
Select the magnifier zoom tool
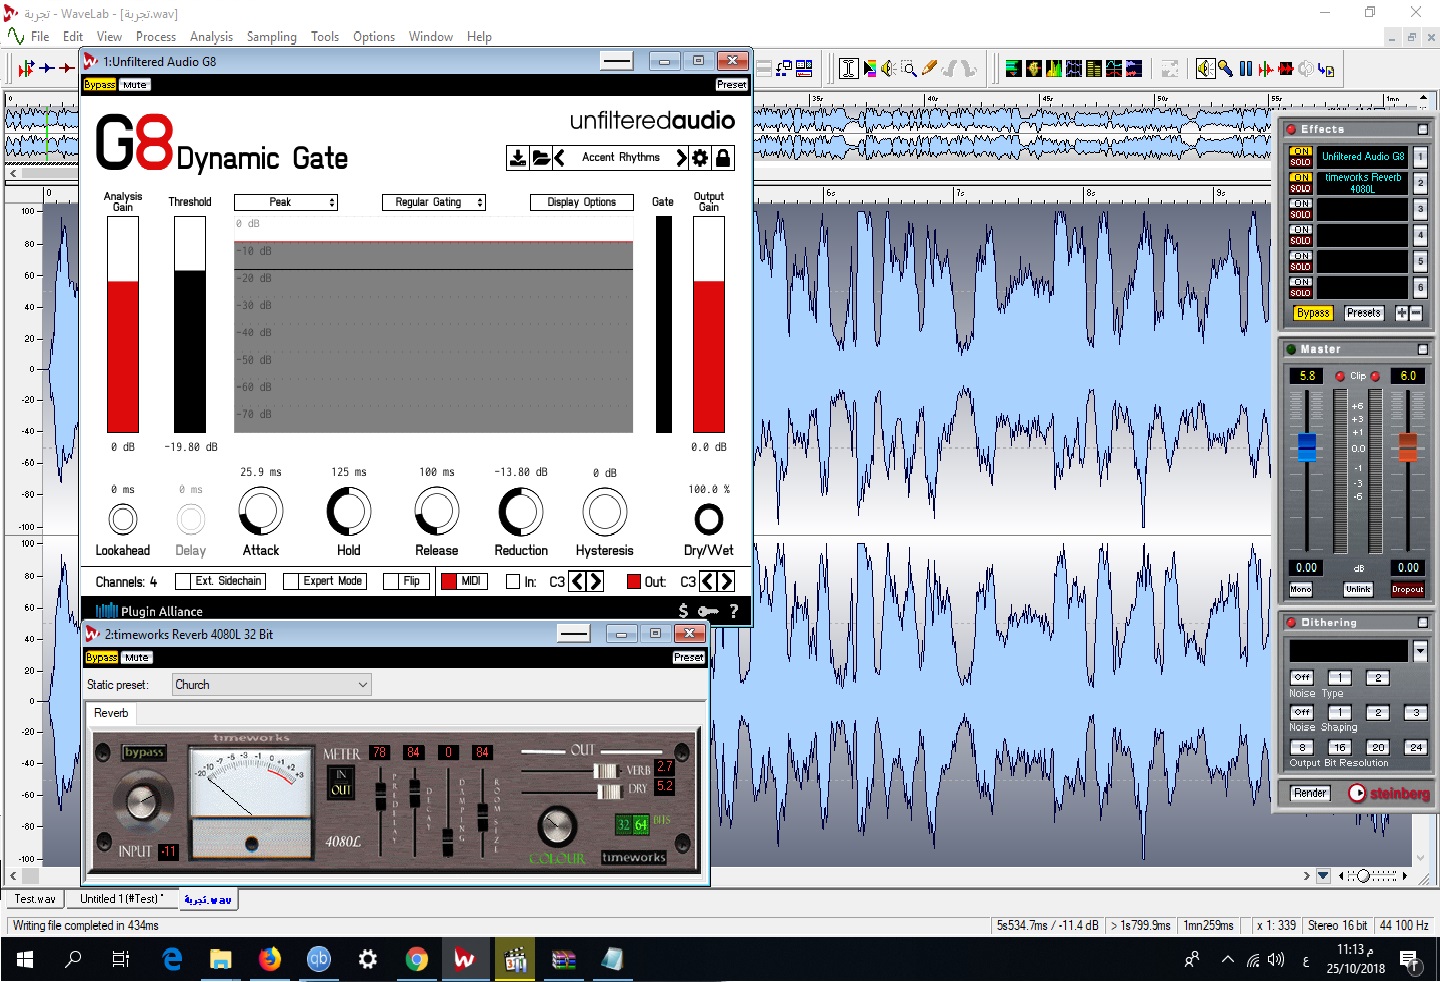[x=909, y=68]
